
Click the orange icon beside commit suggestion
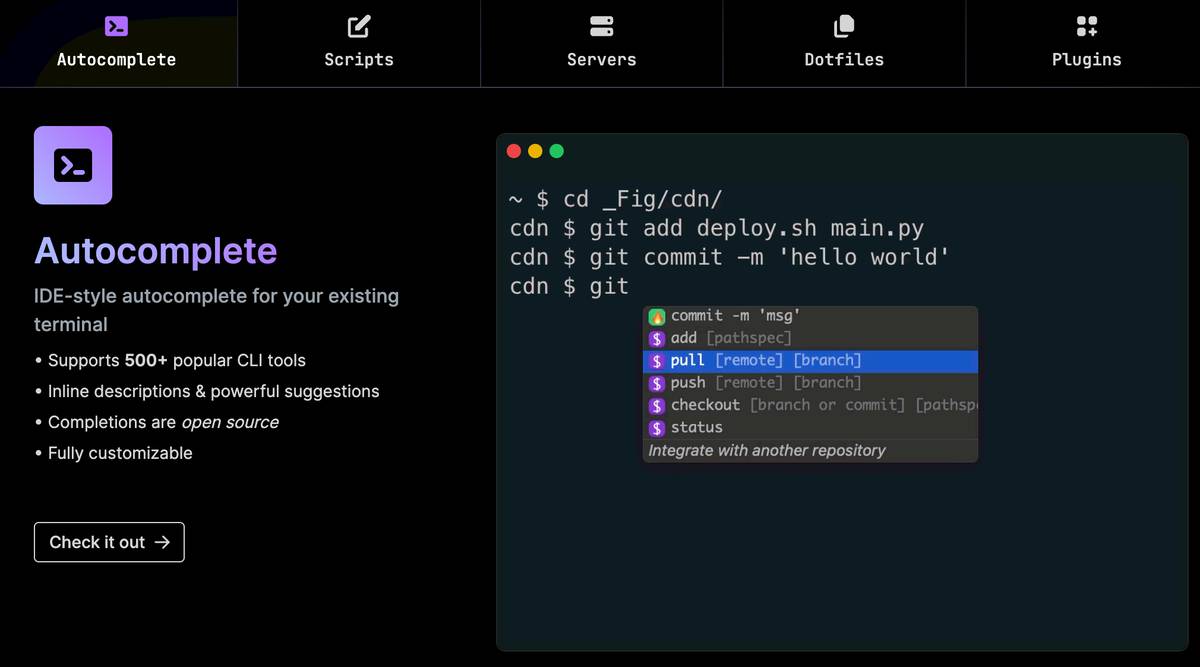(x=655, y=315)
